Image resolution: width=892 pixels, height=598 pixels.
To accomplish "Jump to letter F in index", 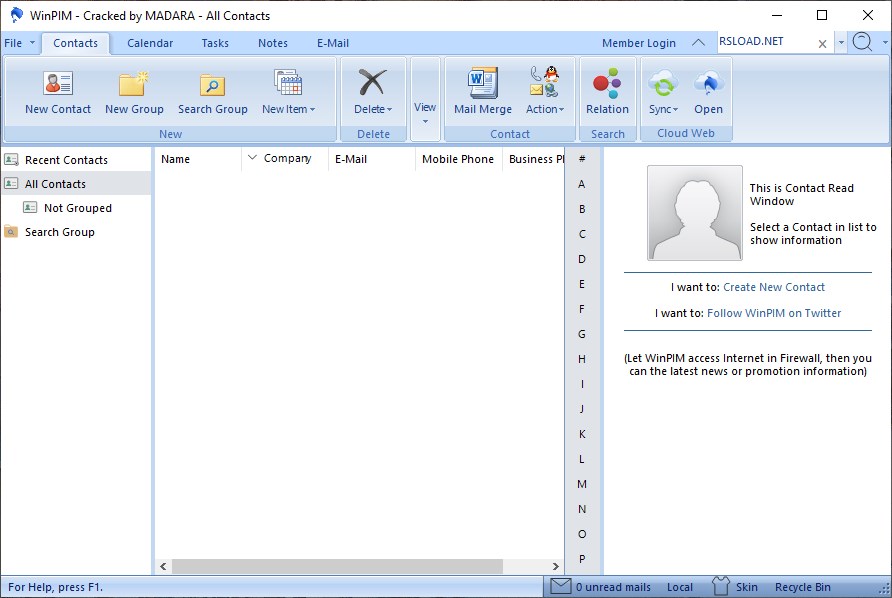I will pos(581,309).
